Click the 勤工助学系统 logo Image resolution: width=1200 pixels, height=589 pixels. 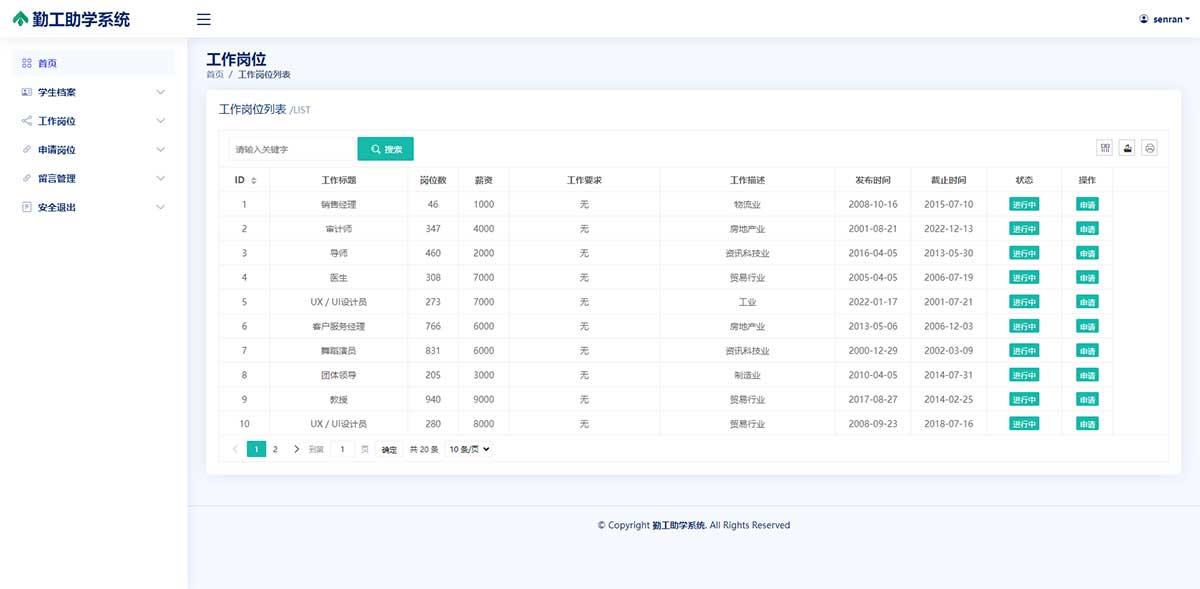tap(72, 19)
